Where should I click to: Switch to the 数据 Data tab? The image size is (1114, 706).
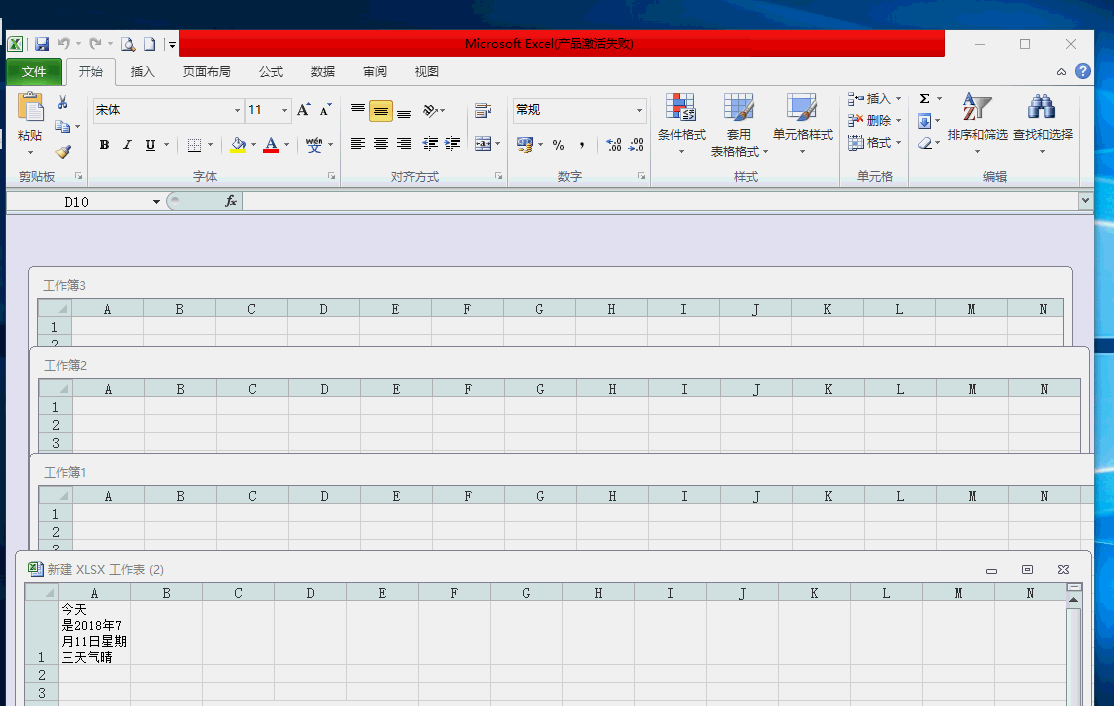323,72
